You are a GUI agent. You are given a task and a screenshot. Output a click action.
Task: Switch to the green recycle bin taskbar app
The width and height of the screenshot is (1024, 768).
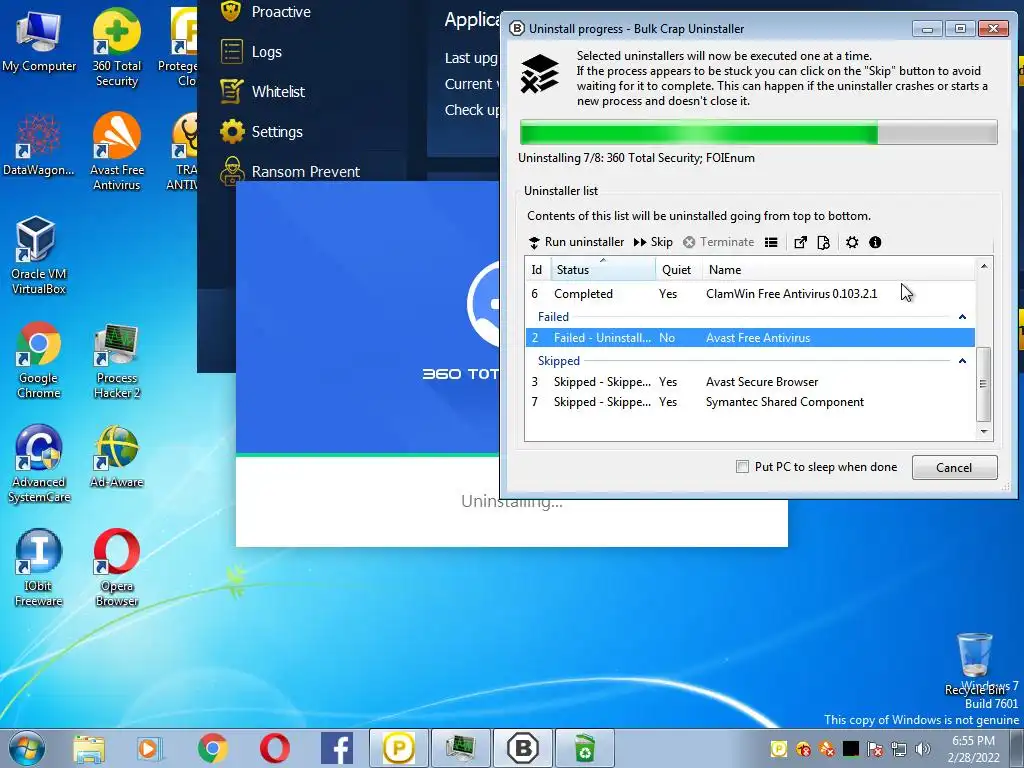click(584, 748)
